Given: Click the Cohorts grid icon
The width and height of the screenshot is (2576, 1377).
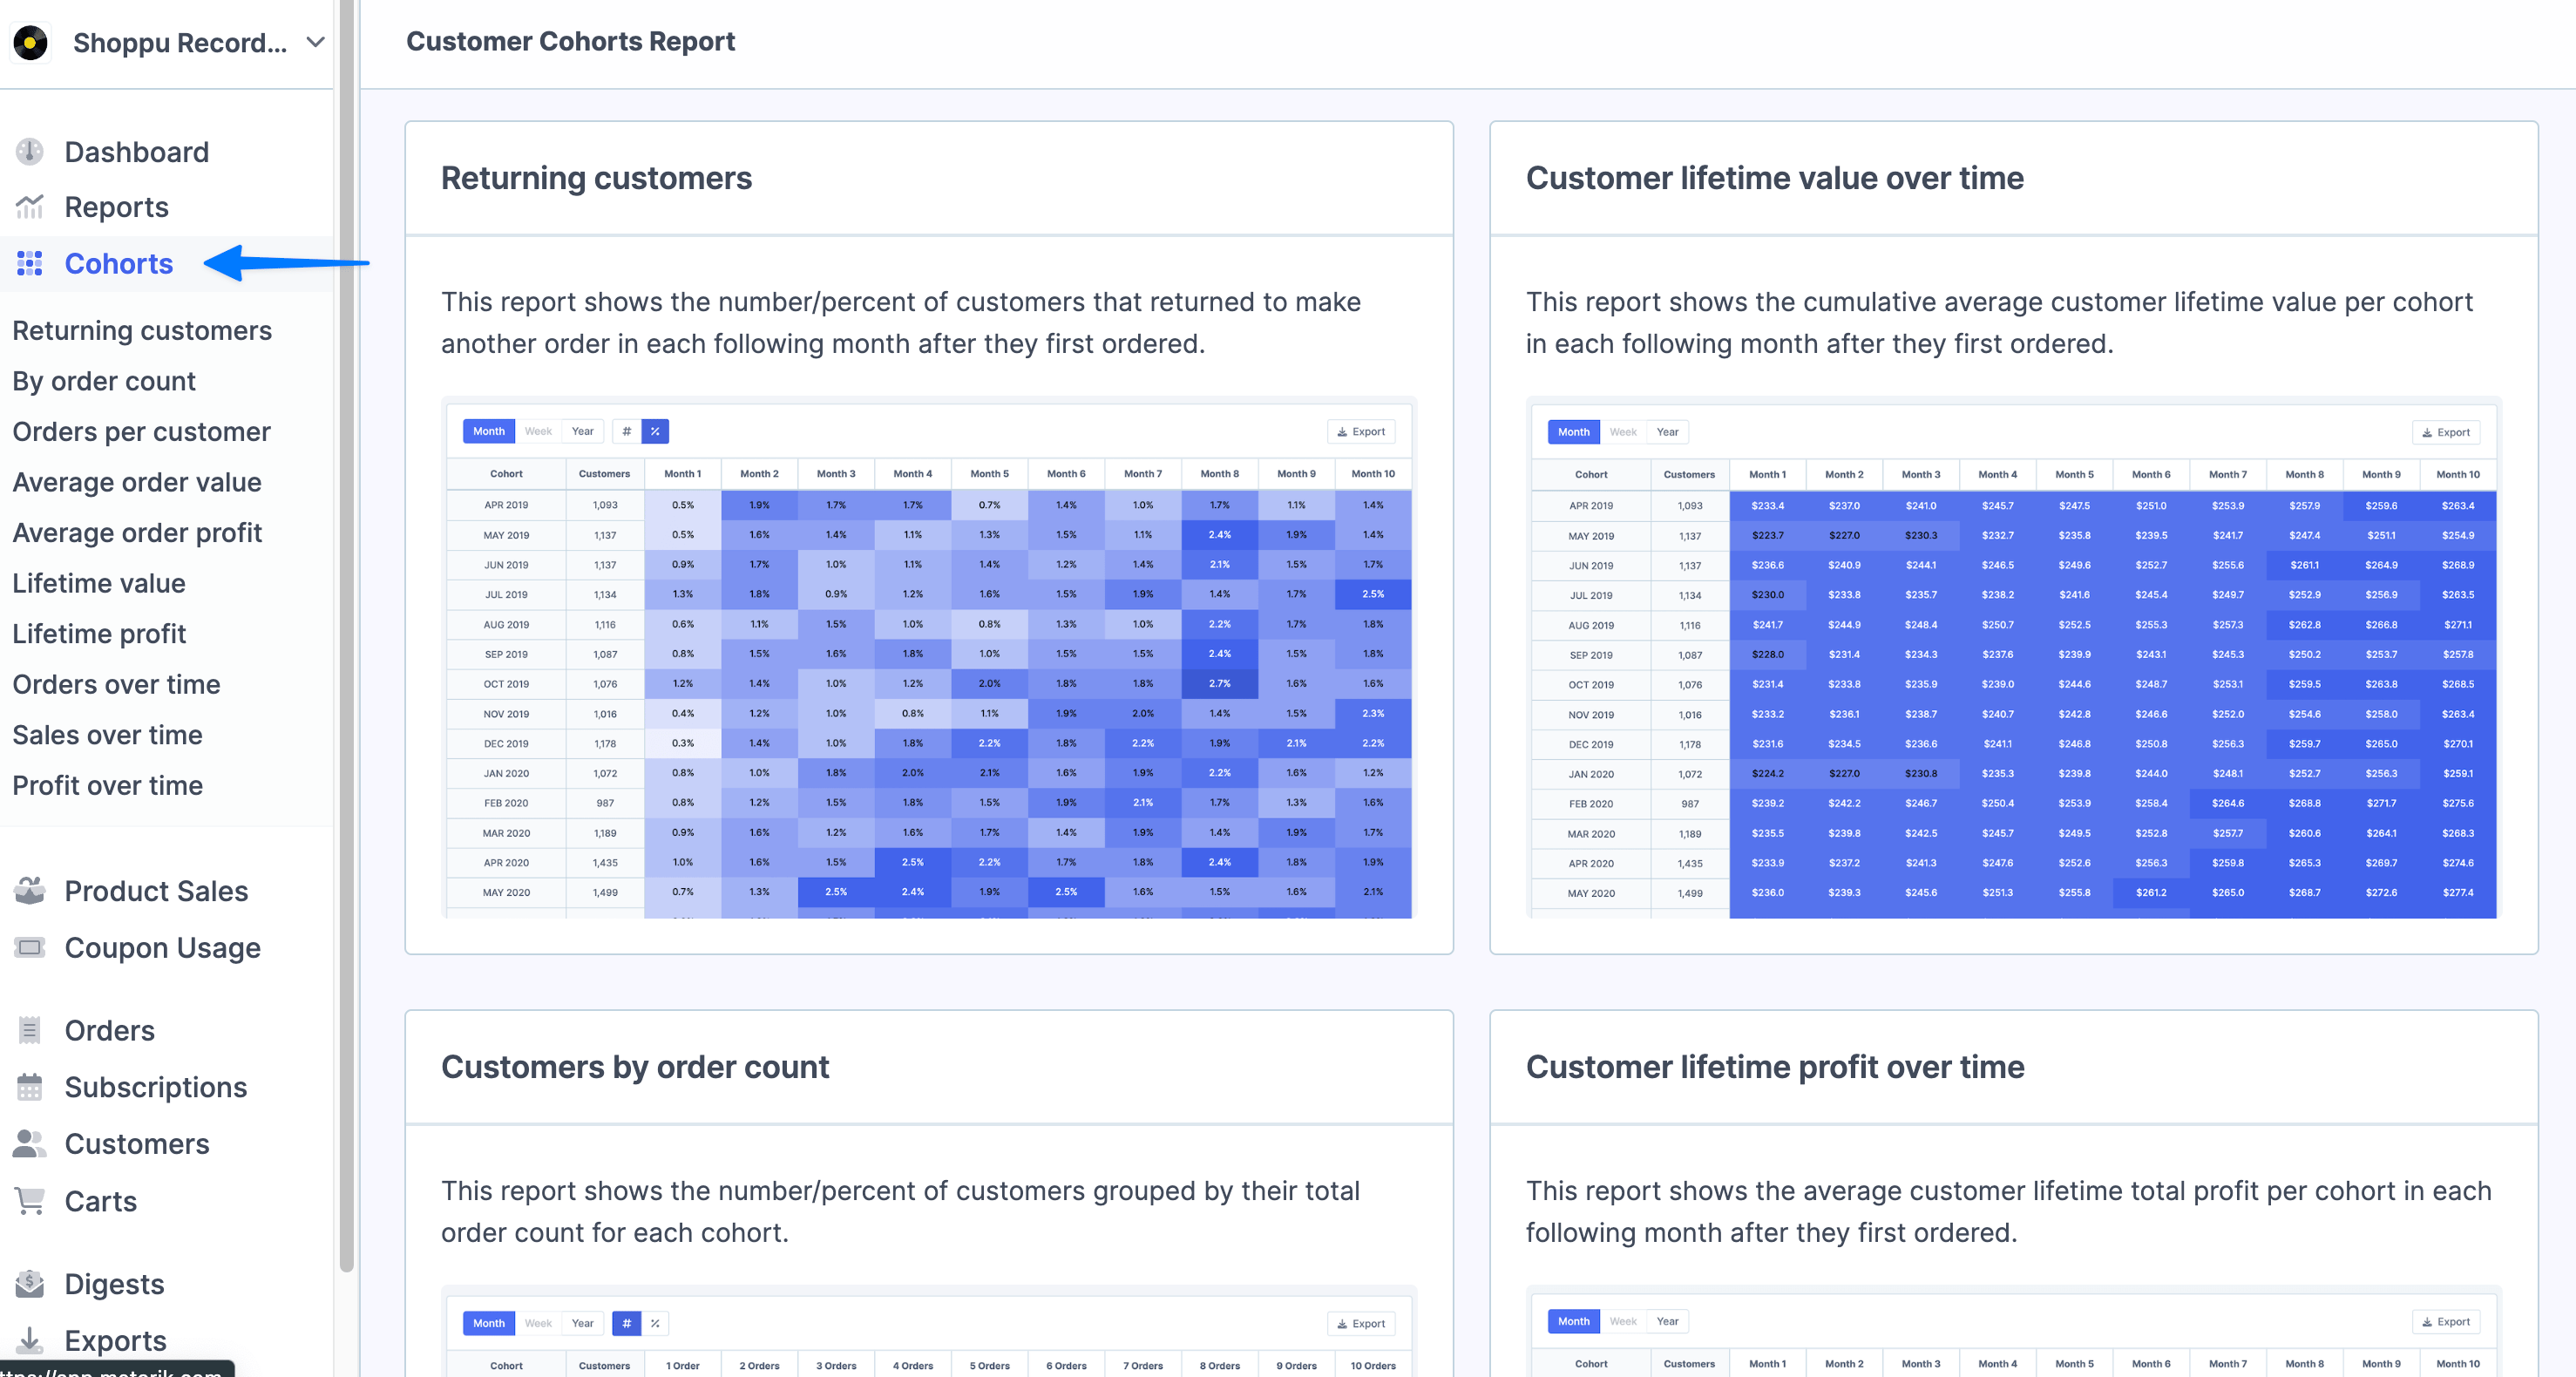Looking at the screenshot, I should tap(29, 263).
